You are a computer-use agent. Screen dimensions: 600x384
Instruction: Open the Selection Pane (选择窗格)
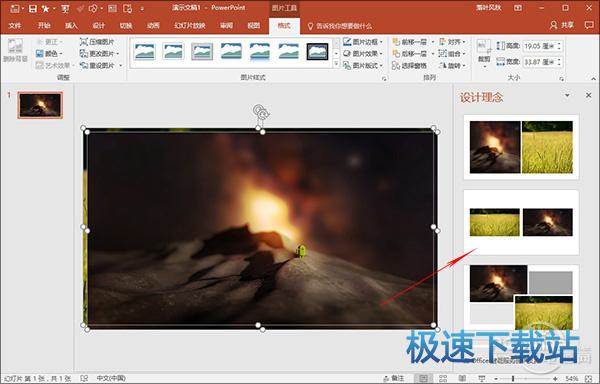pyautogui.click(x=409, y=66)
